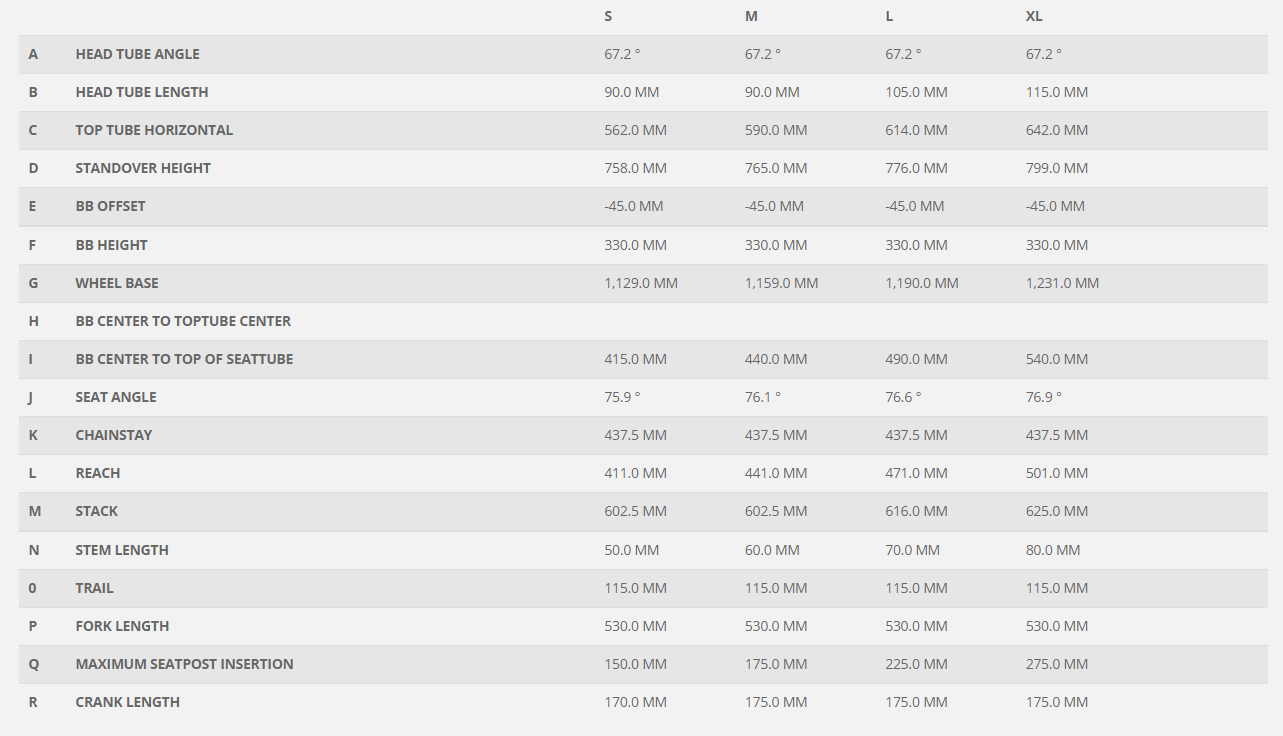Select BB CENTER TO TOPTUBE CENTER label

184,321
